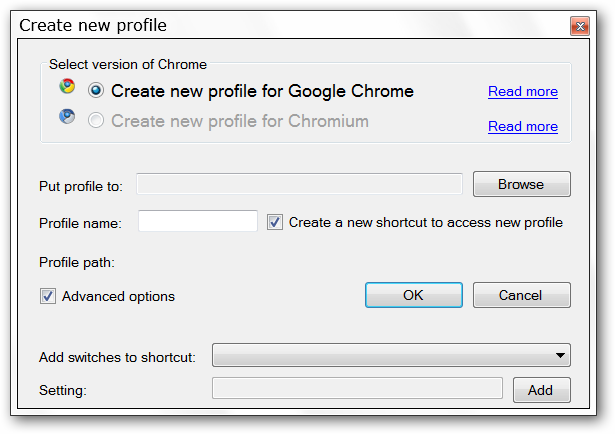
Task: Expand Add switches to shortcut dropdown
Action: click(x=391, y=356)
